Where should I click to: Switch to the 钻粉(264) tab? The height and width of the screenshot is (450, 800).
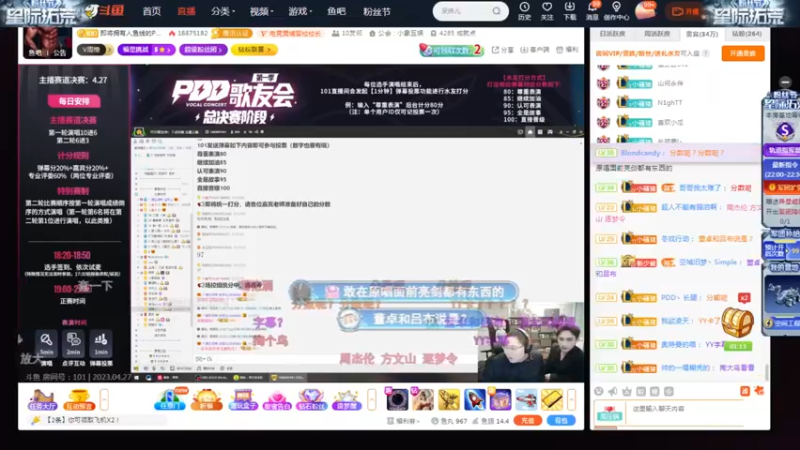pyautogui.click(x=746, y=34)
